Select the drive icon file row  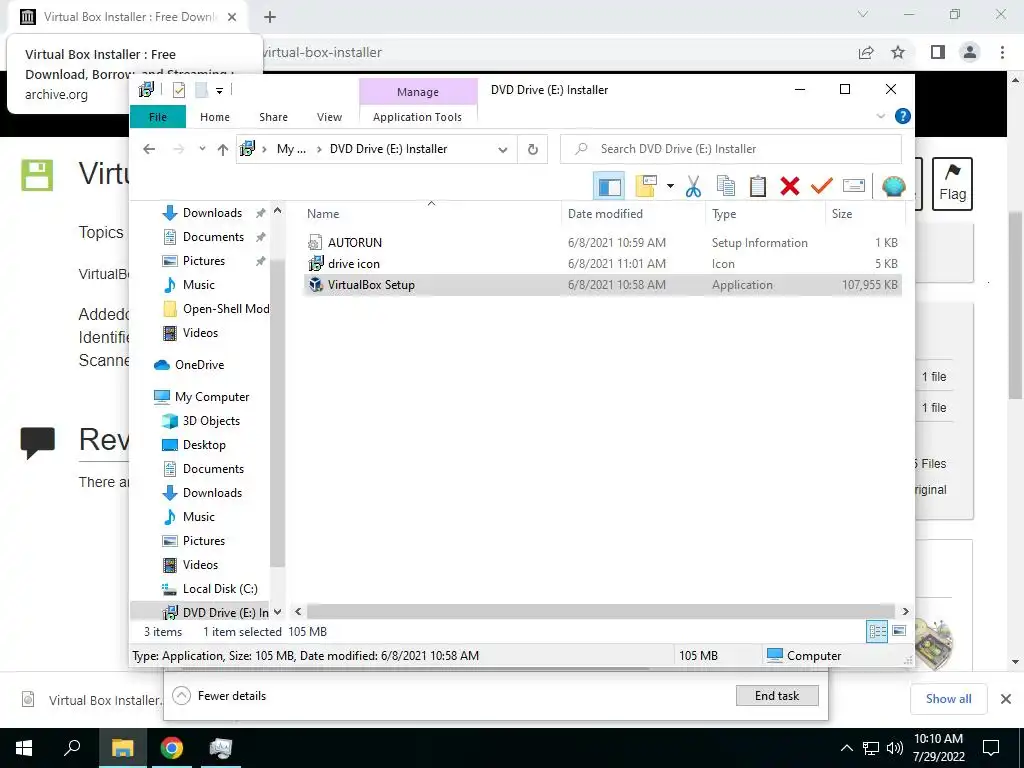pos(603,264)
